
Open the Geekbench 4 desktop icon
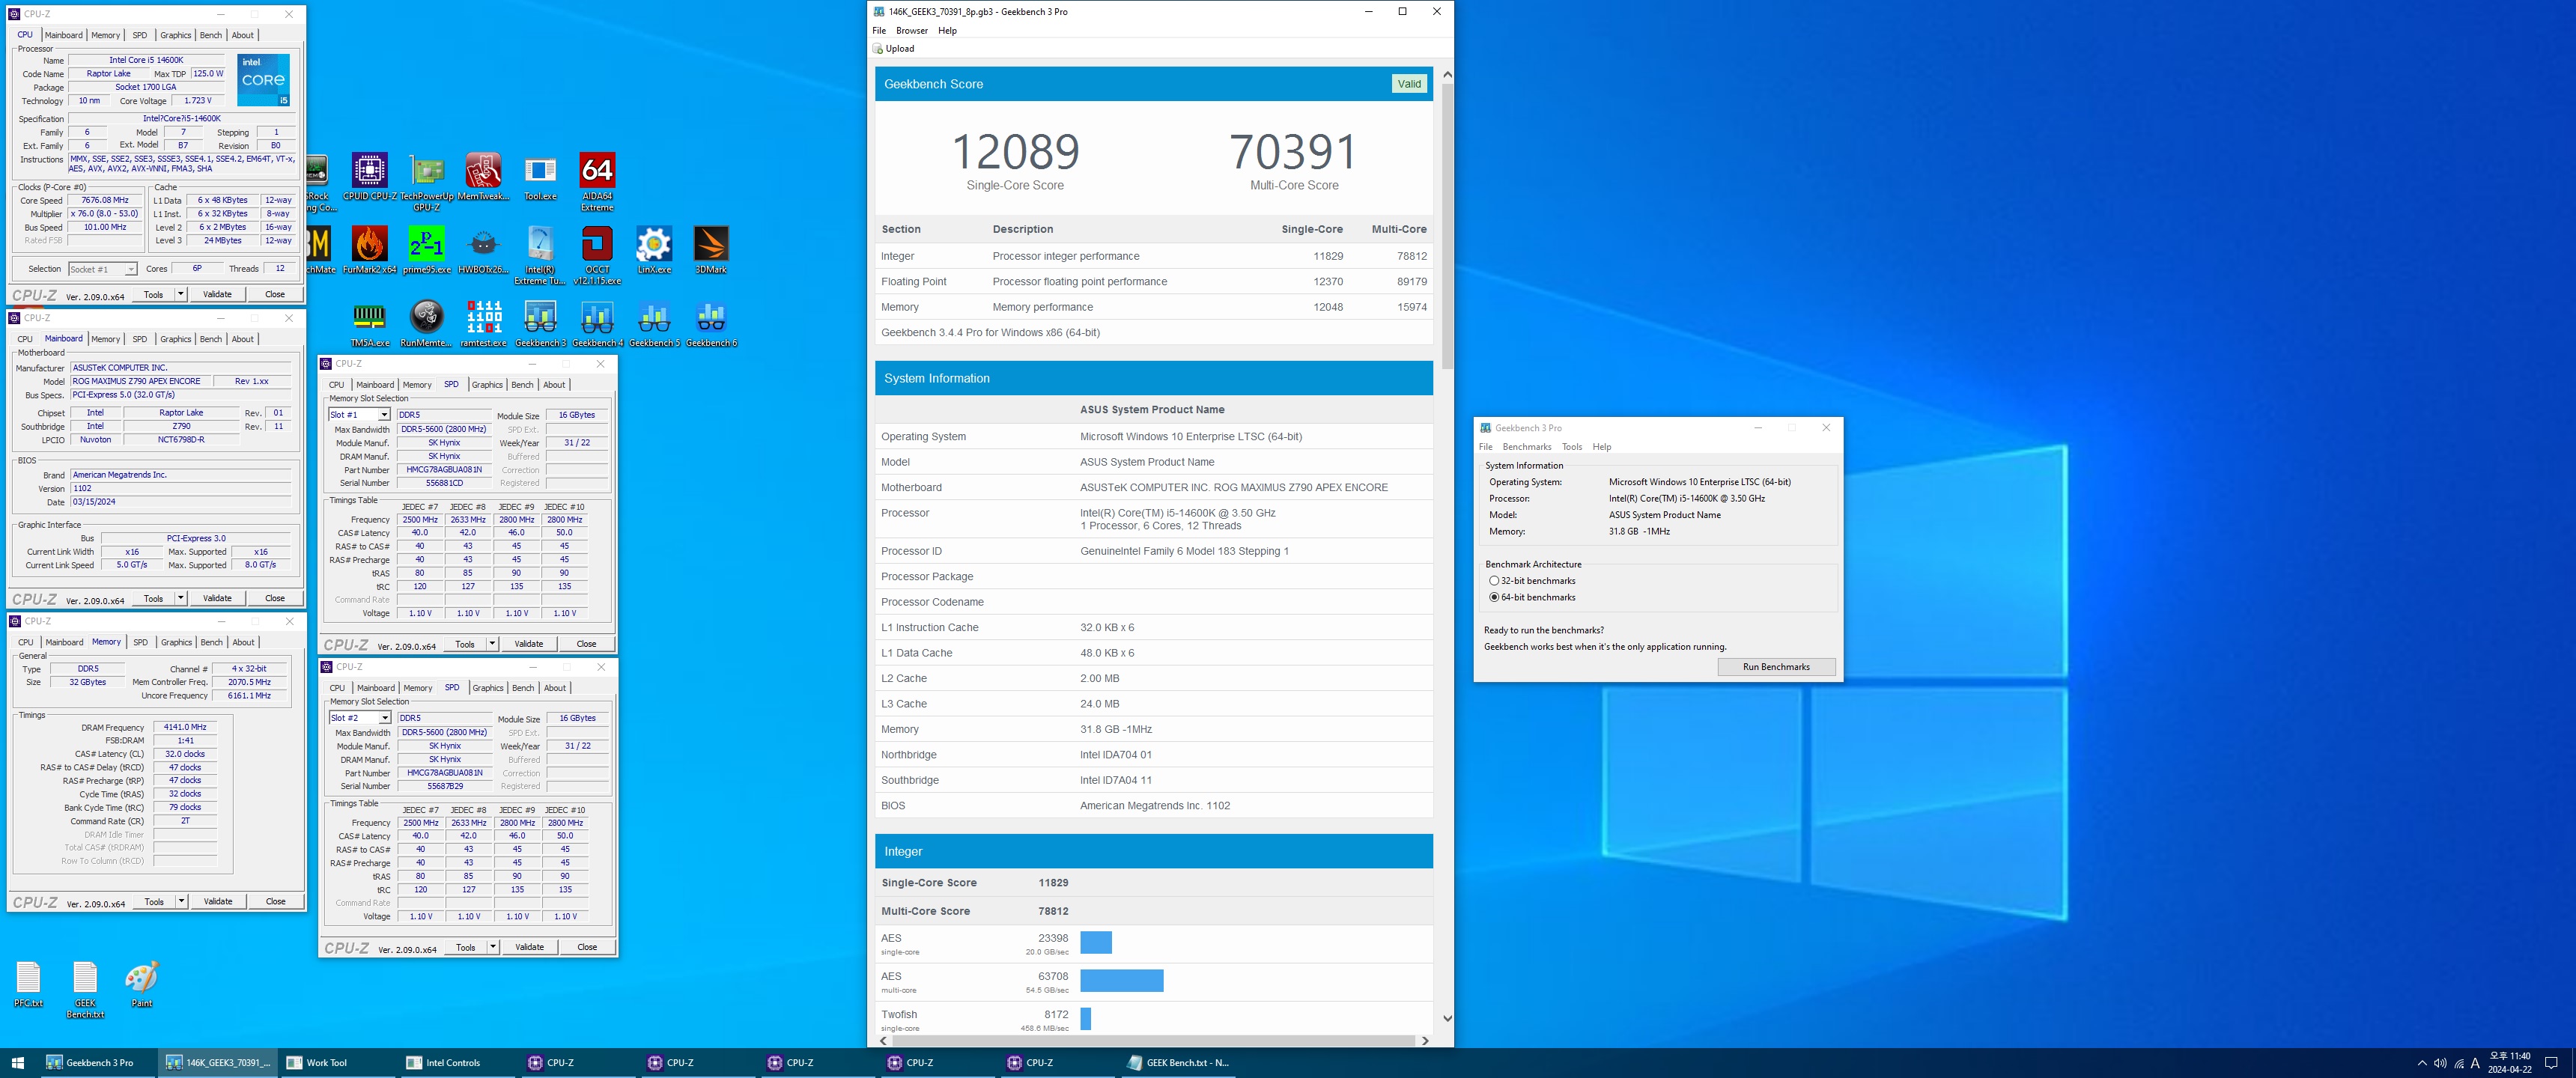click(597, 324)
